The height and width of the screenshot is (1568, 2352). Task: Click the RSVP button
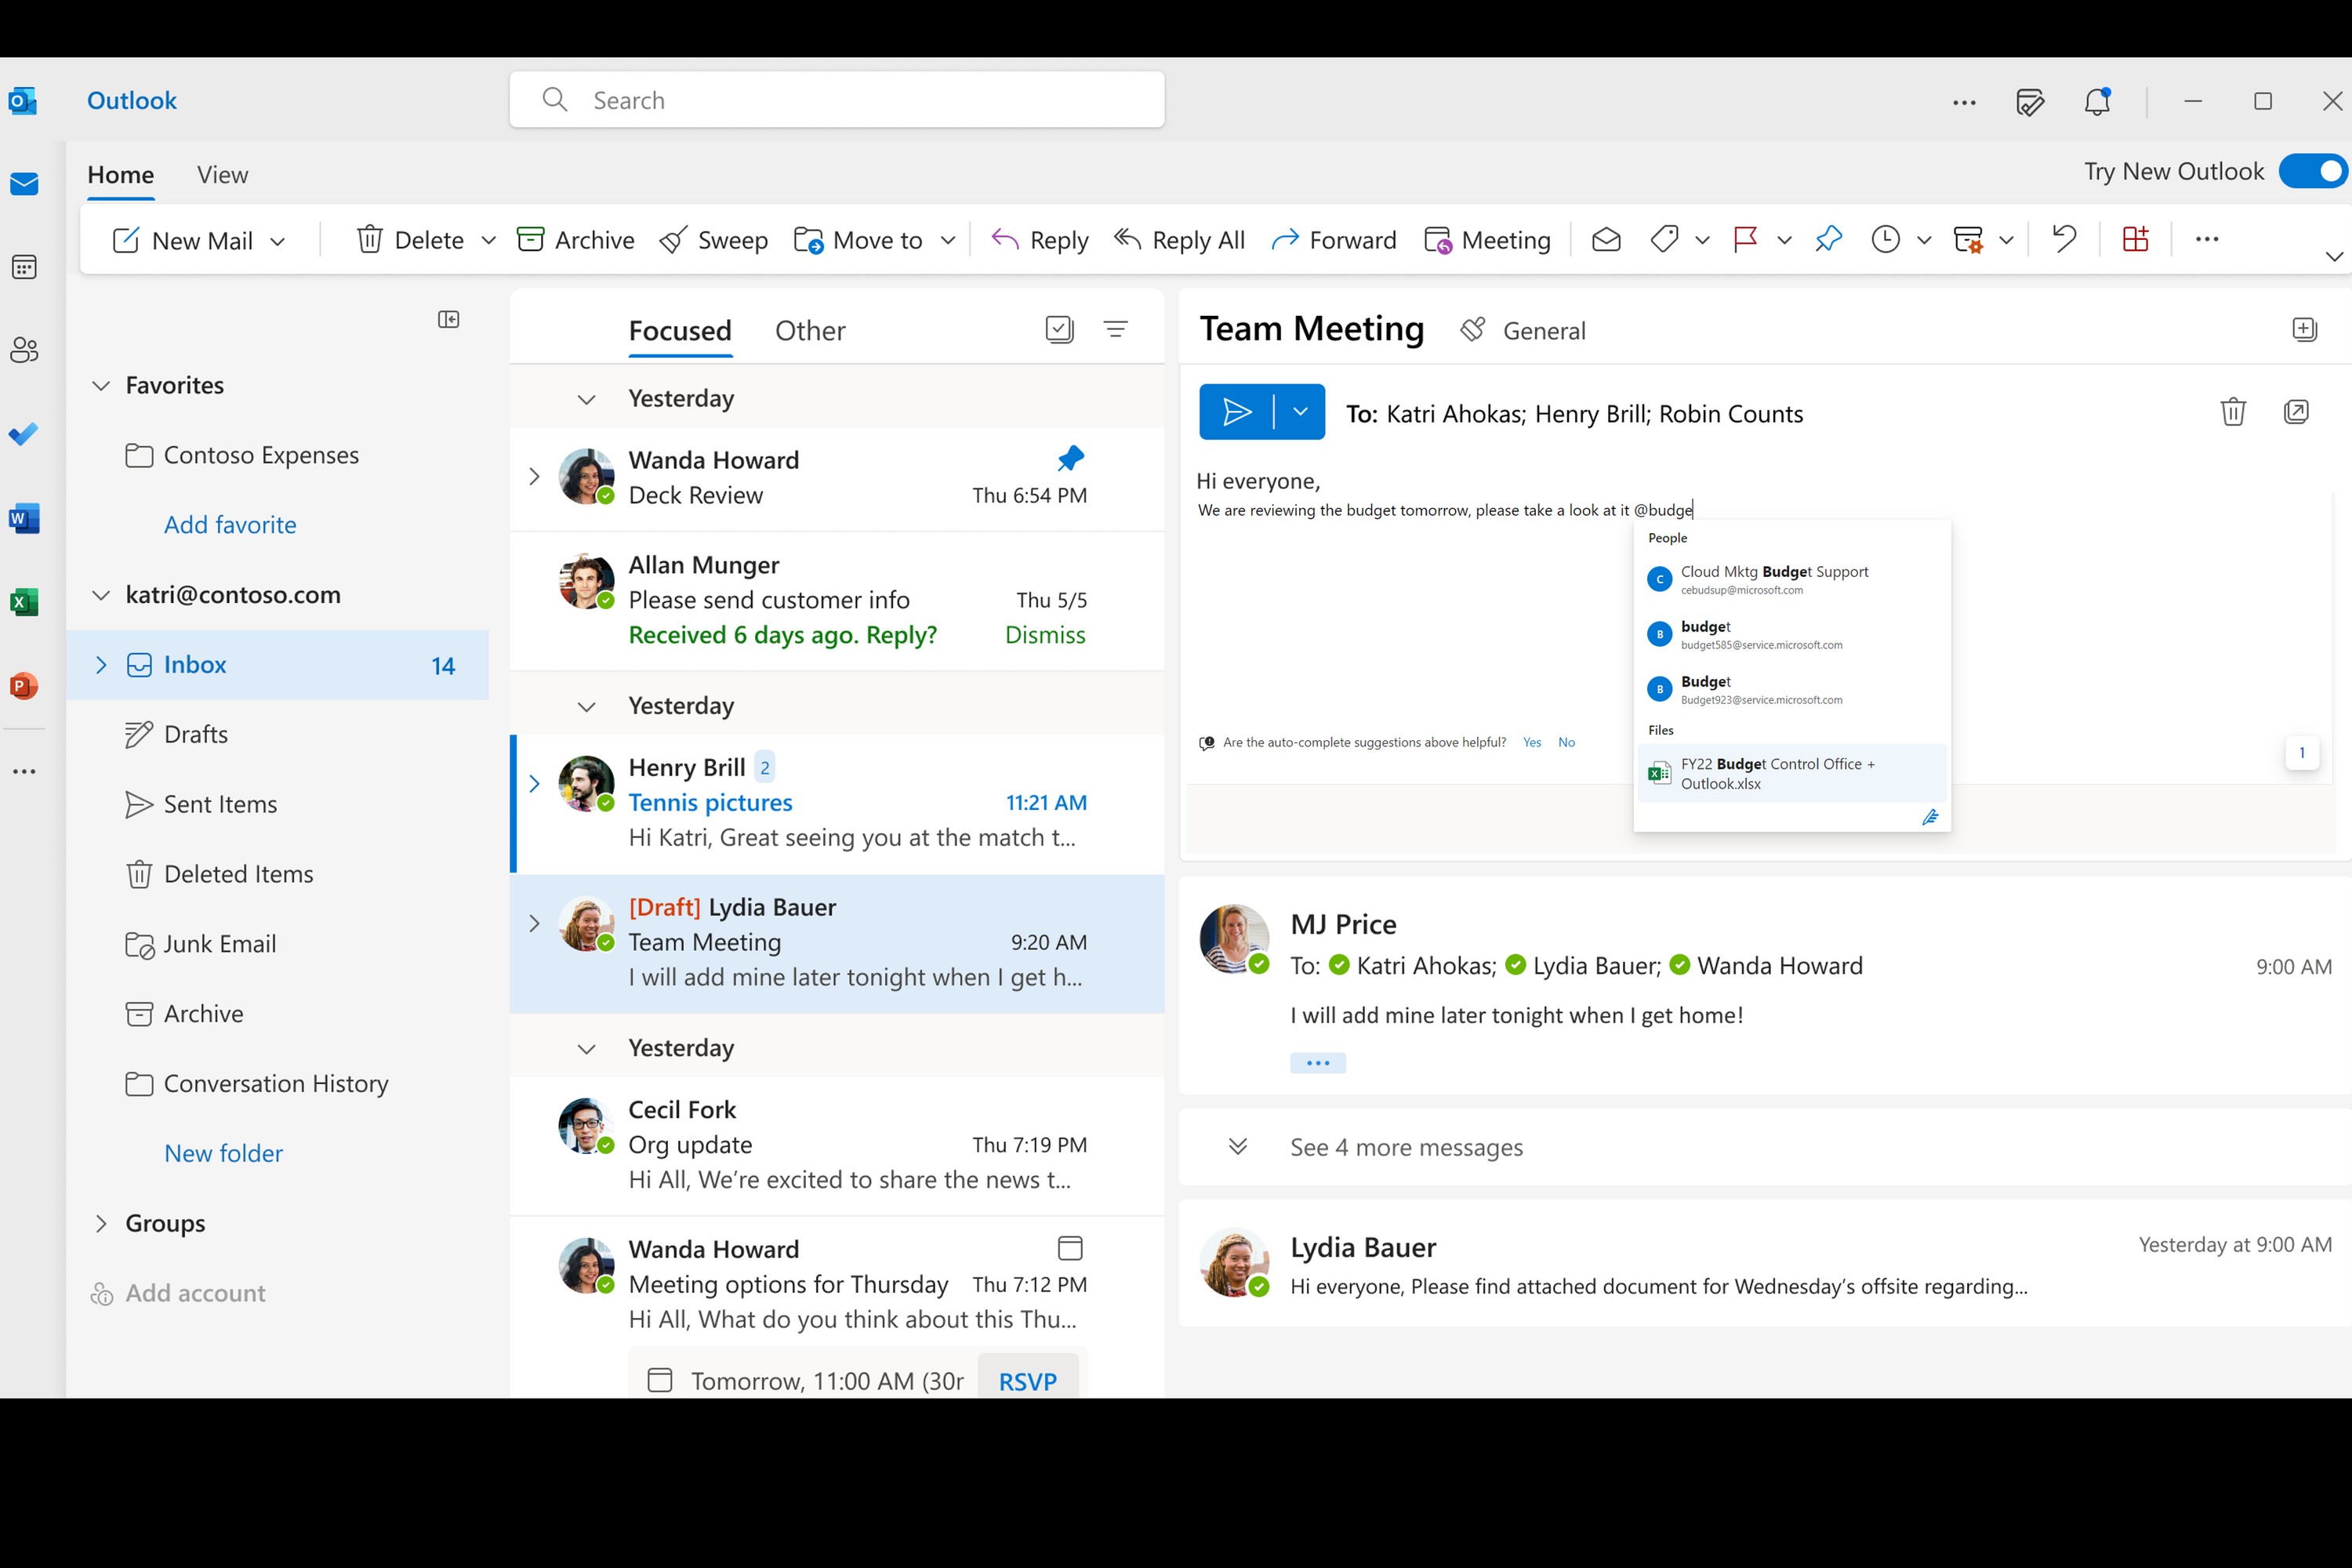point(1027,1381)
